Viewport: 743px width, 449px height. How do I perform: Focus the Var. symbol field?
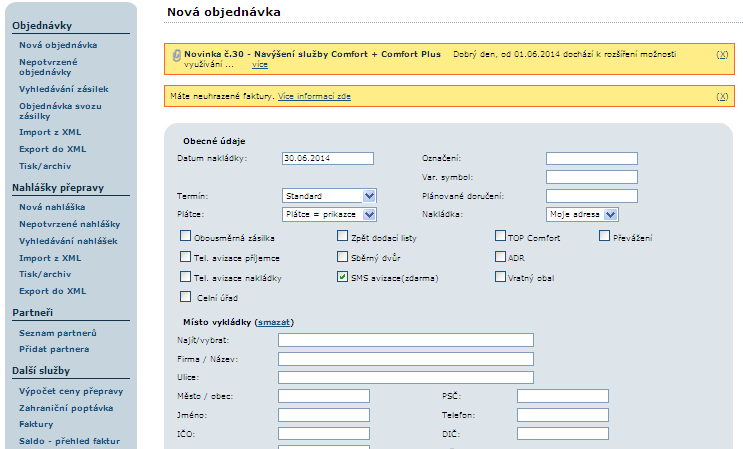592,177
